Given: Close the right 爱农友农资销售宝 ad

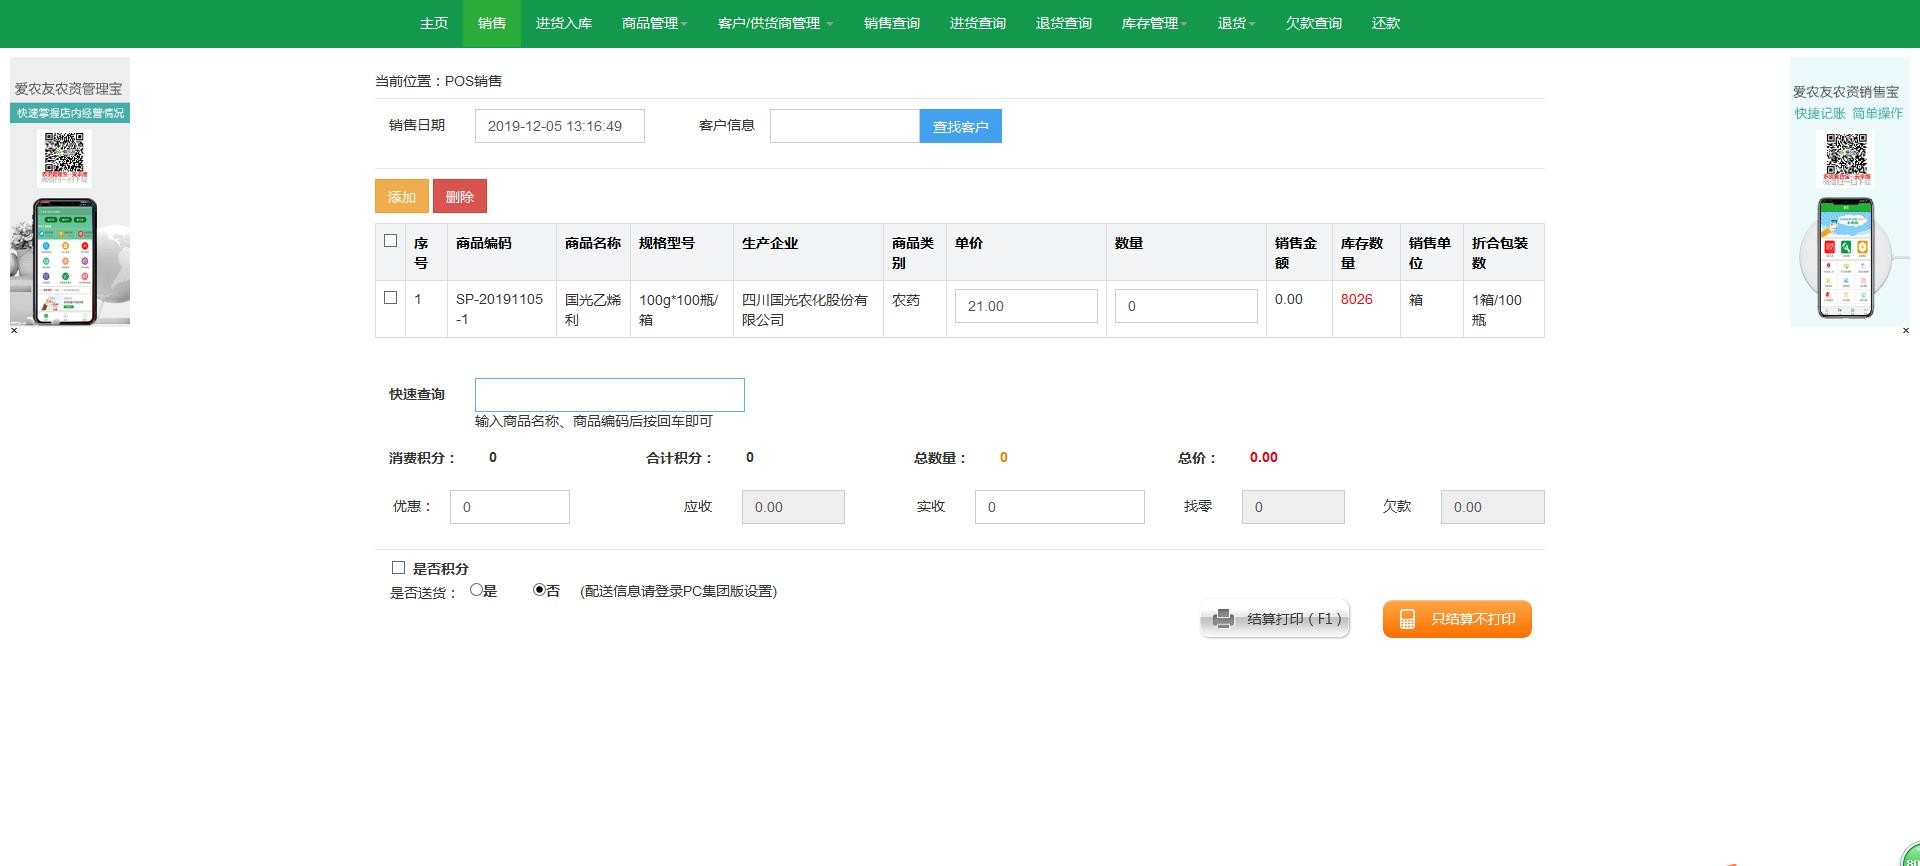Looking at the screenshot, I should pos(1906,330).
